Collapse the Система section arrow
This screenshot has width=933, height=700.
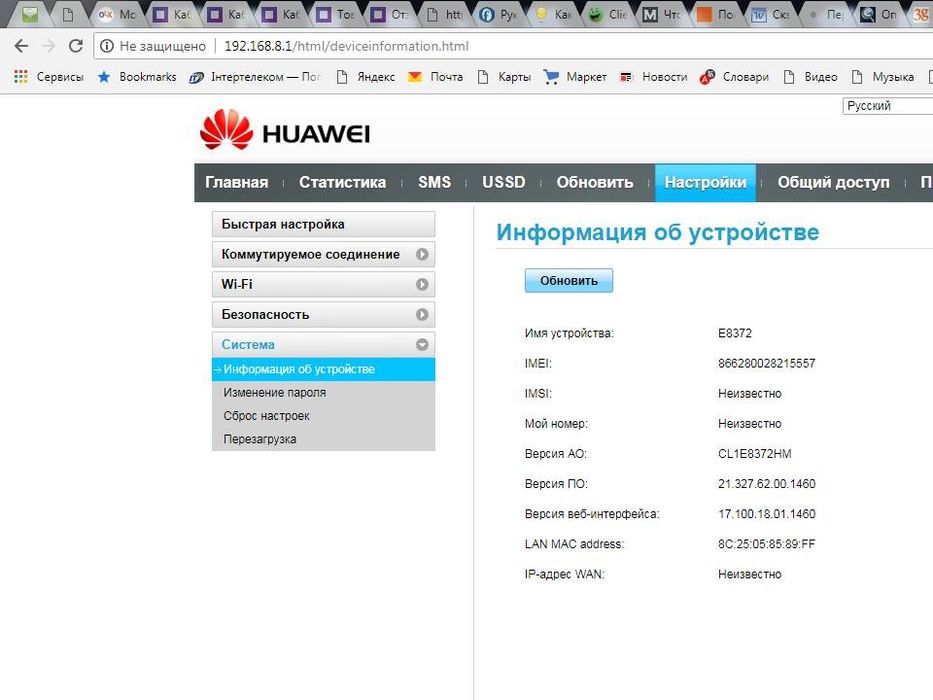422,345
